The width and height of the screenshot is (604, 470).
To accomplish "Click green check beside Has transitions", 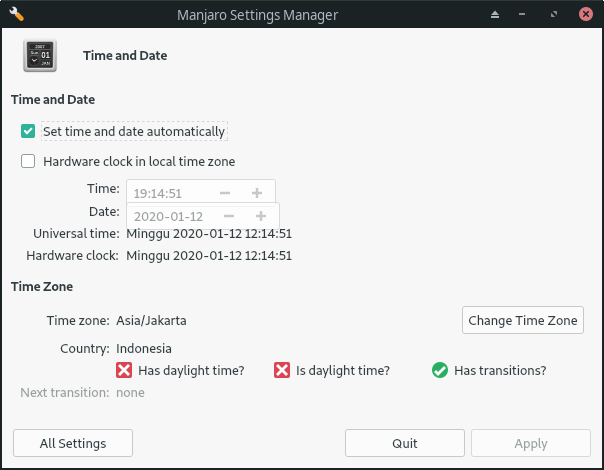I will (x=440, y=370).
